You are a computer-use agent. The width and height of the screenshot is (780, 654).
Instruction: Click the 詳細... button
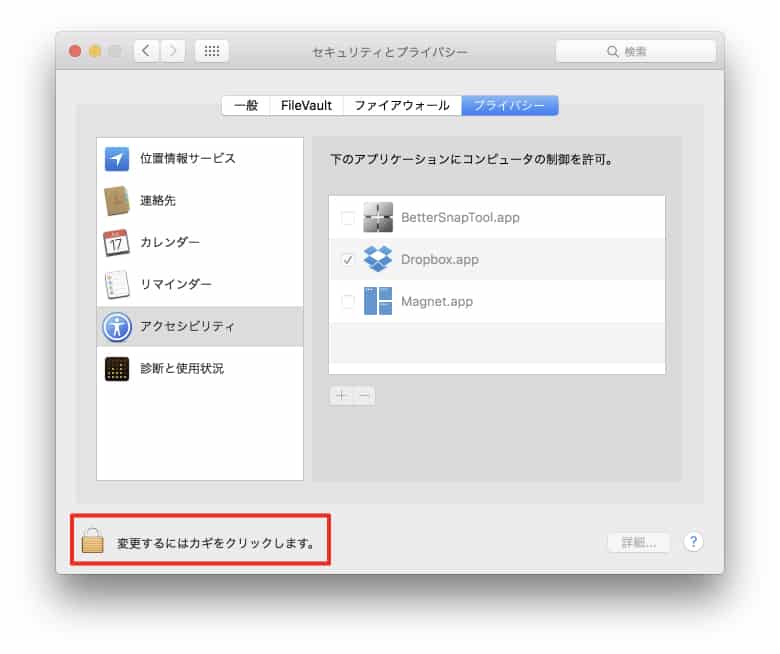(x=639, y=543)
